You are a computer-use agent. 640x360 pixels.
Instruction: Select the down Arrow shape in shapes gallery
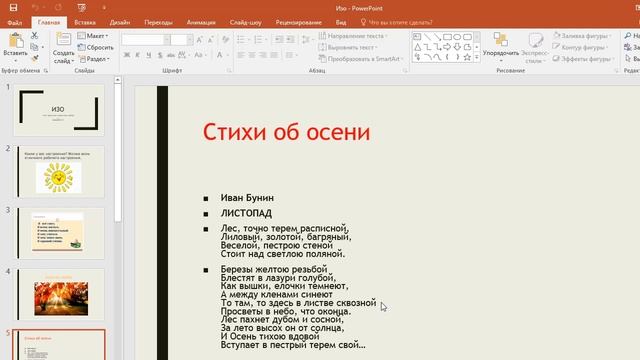coord(457,47)
